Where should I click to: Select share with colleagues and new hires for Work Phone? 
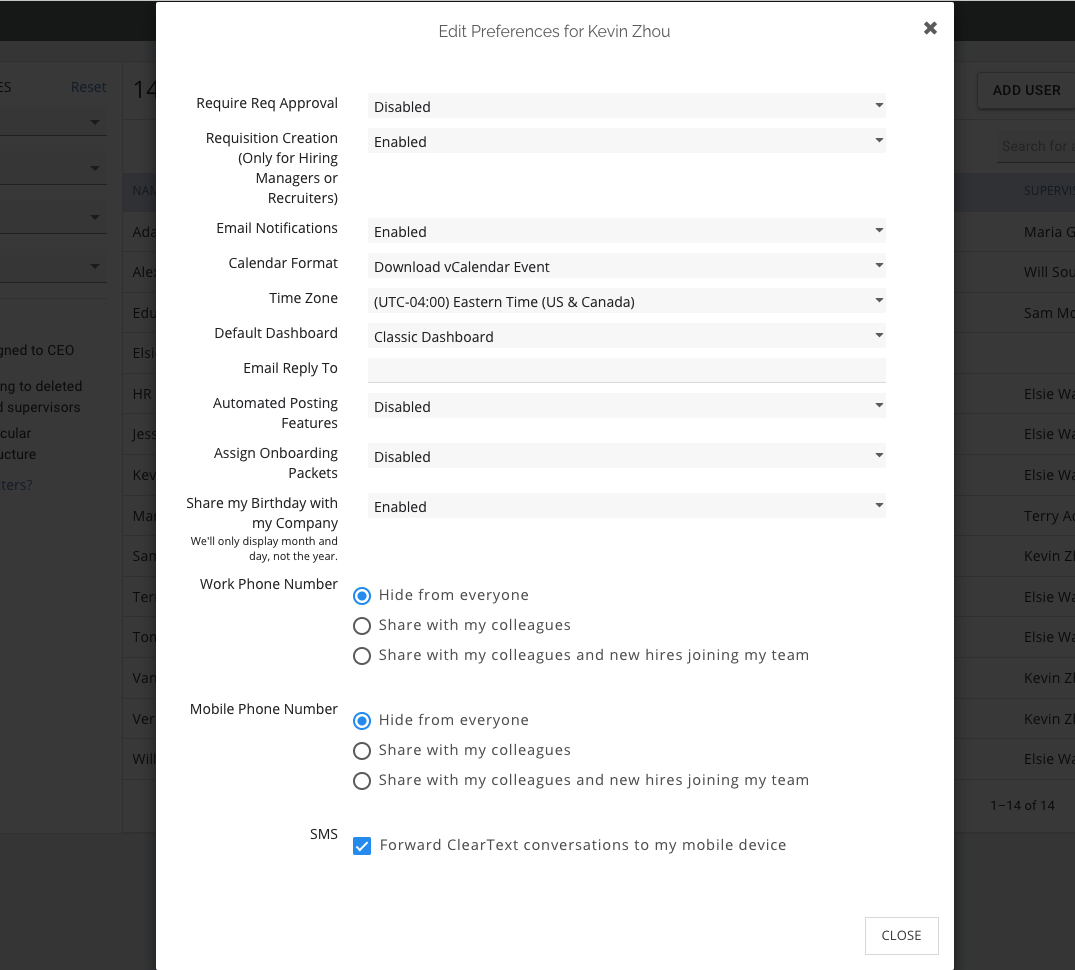362,656
